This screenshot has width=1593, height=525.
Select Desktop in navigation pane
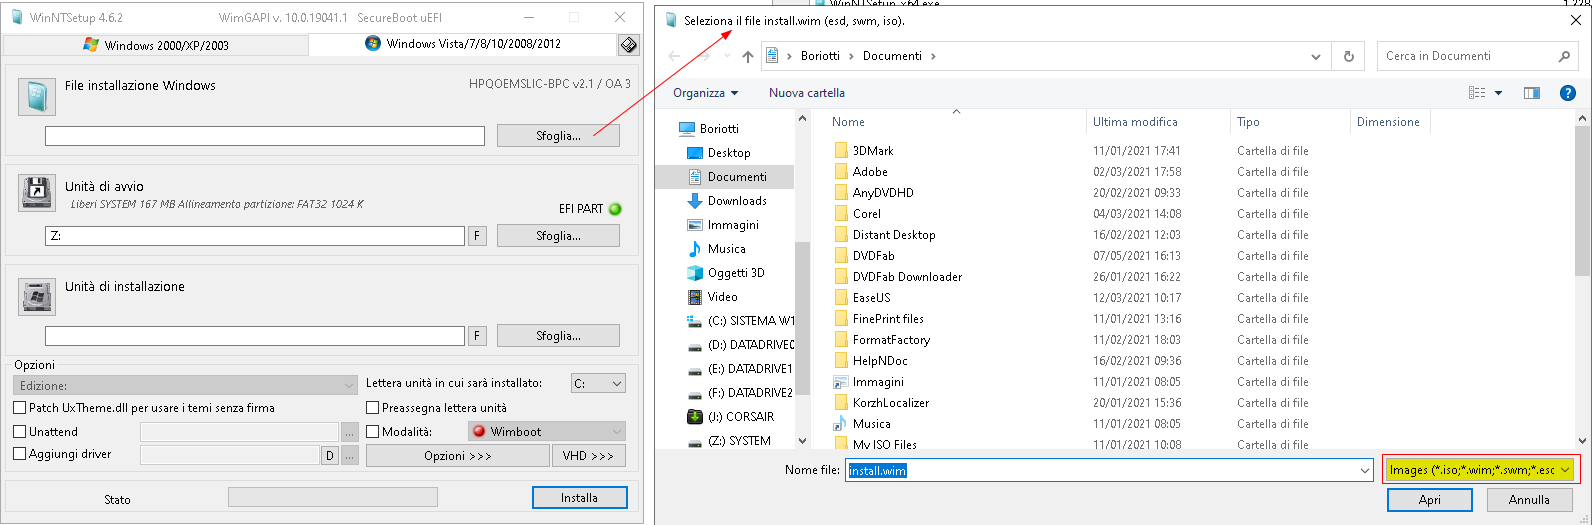click(x=729, y=153)
